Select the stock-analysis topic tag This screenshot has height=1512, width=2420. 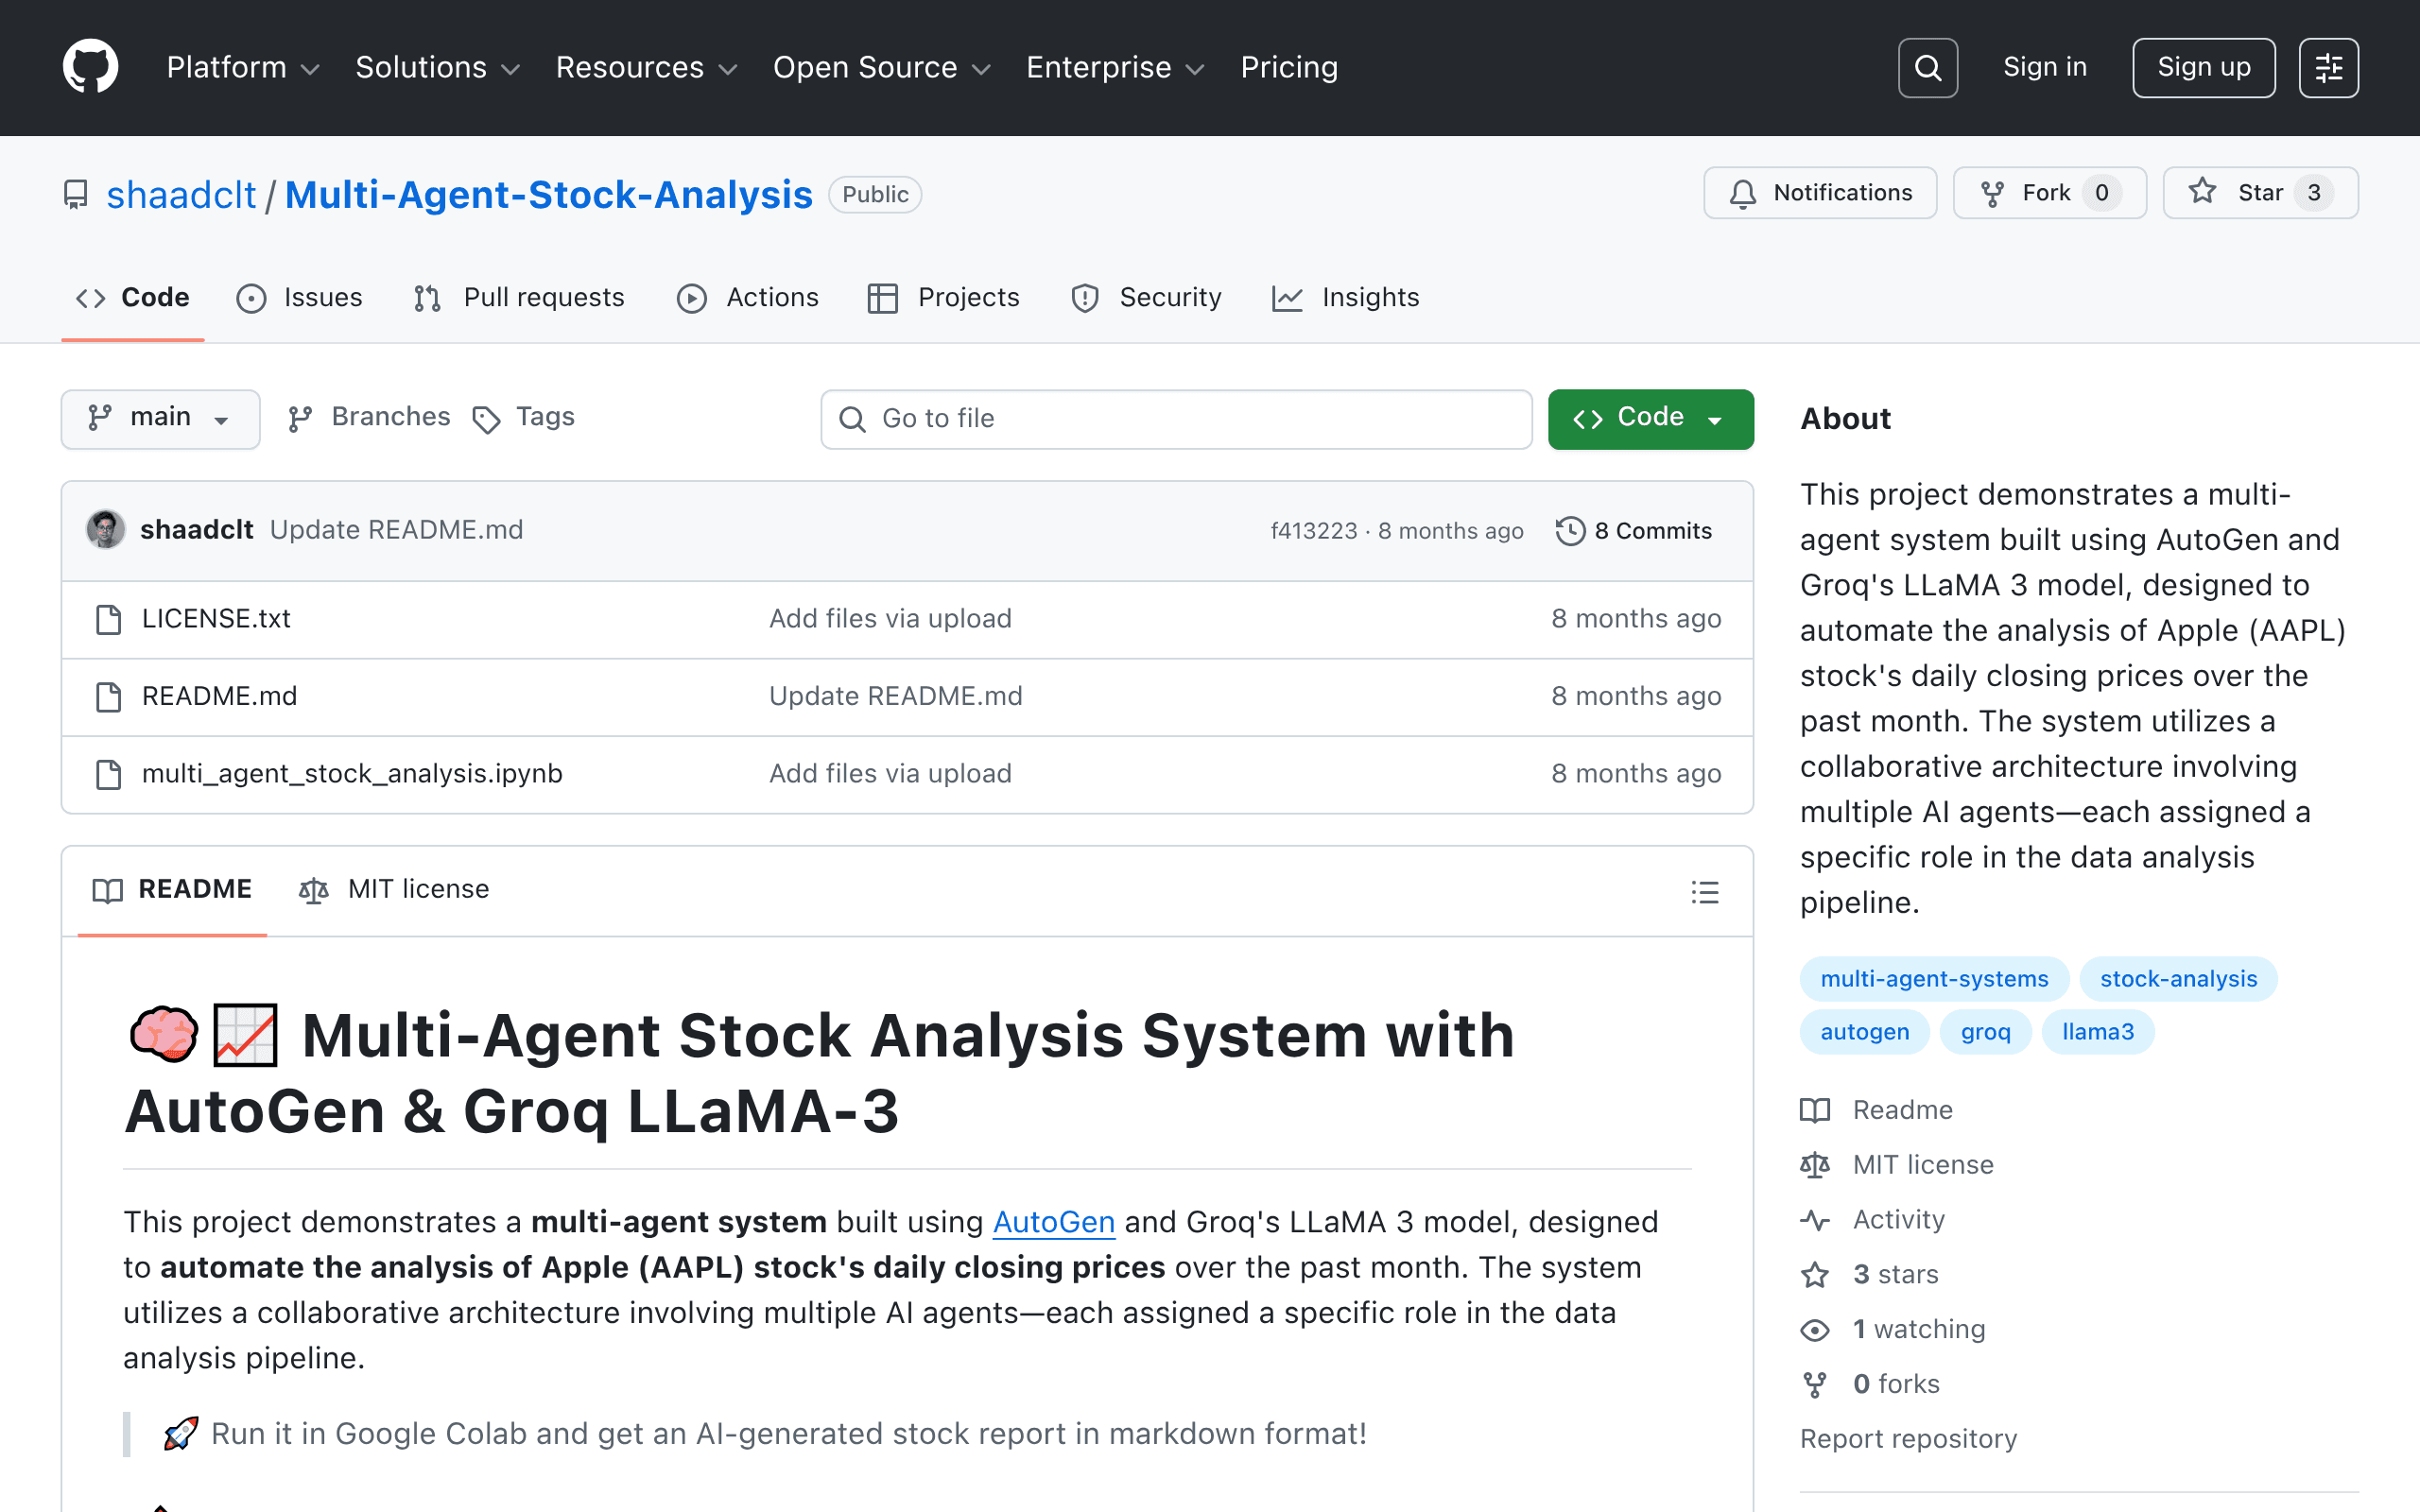point(2178,979)
